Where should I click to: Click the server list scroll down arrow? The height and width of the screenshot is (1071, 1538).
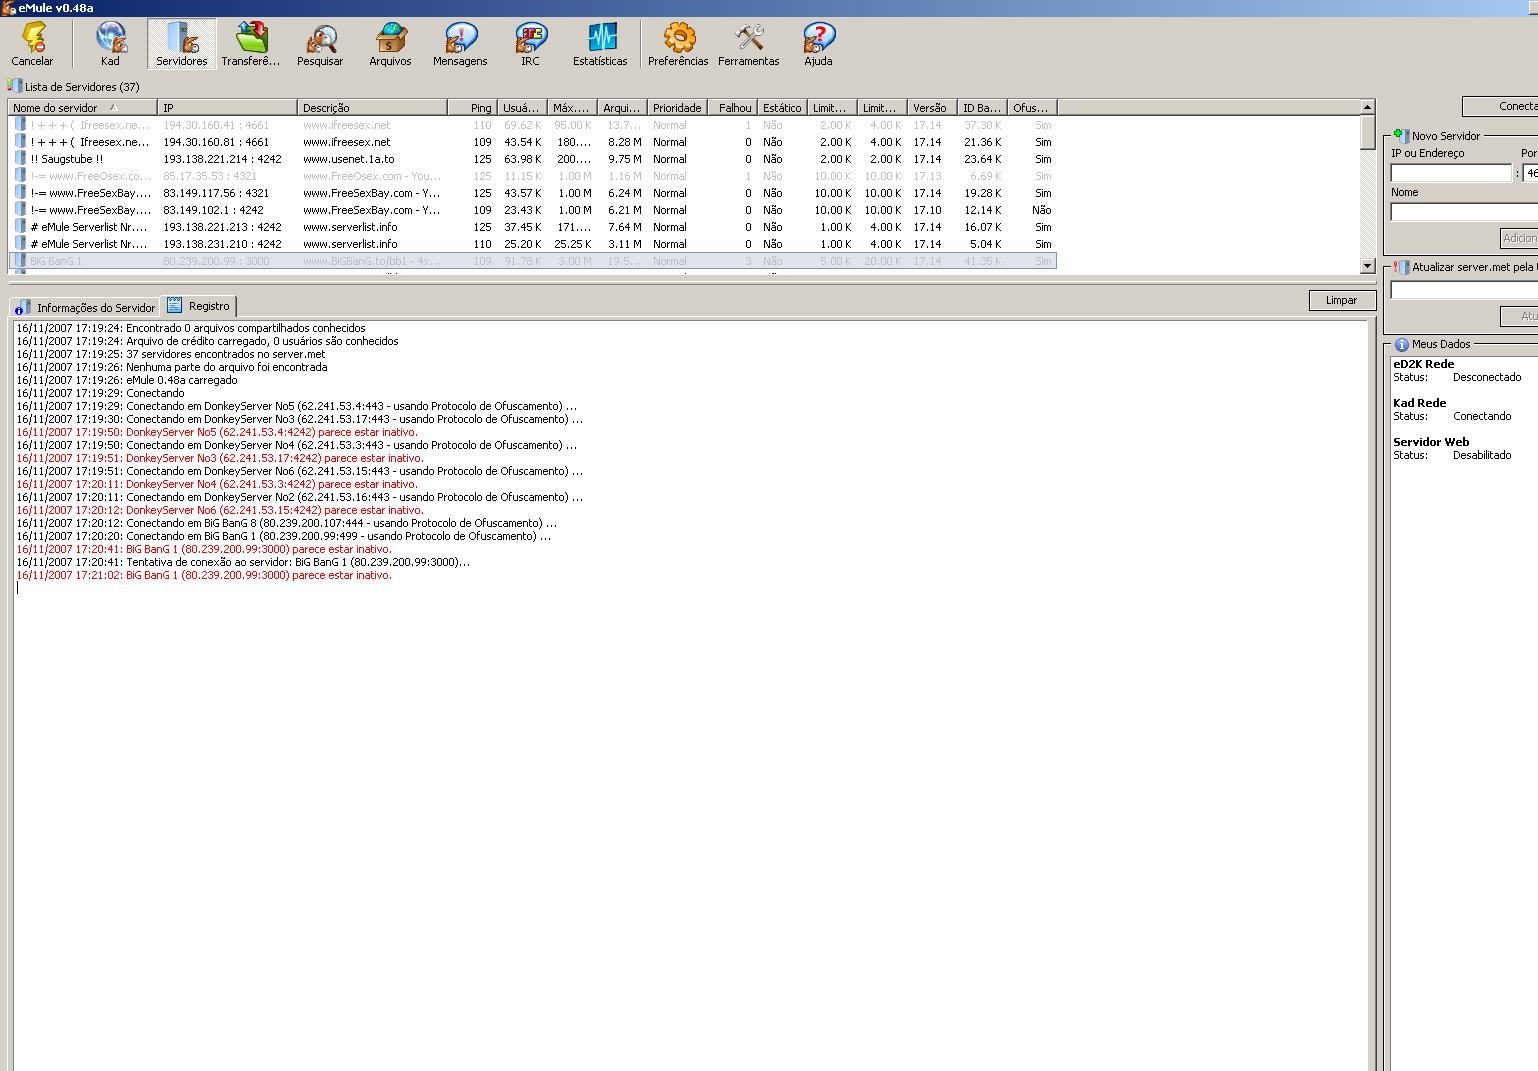(1368, 266)
